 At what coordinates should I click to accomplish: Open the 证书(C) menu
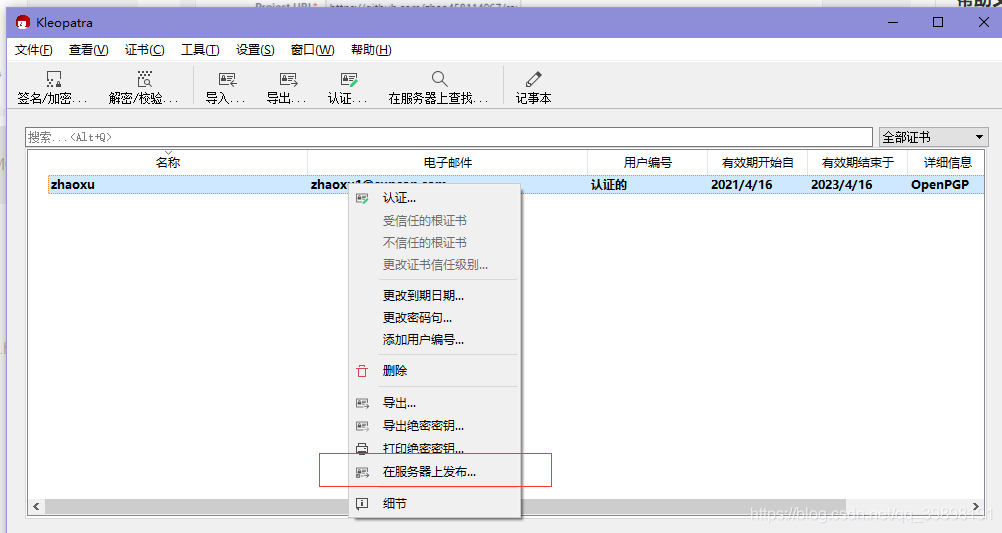pos(144,50)
